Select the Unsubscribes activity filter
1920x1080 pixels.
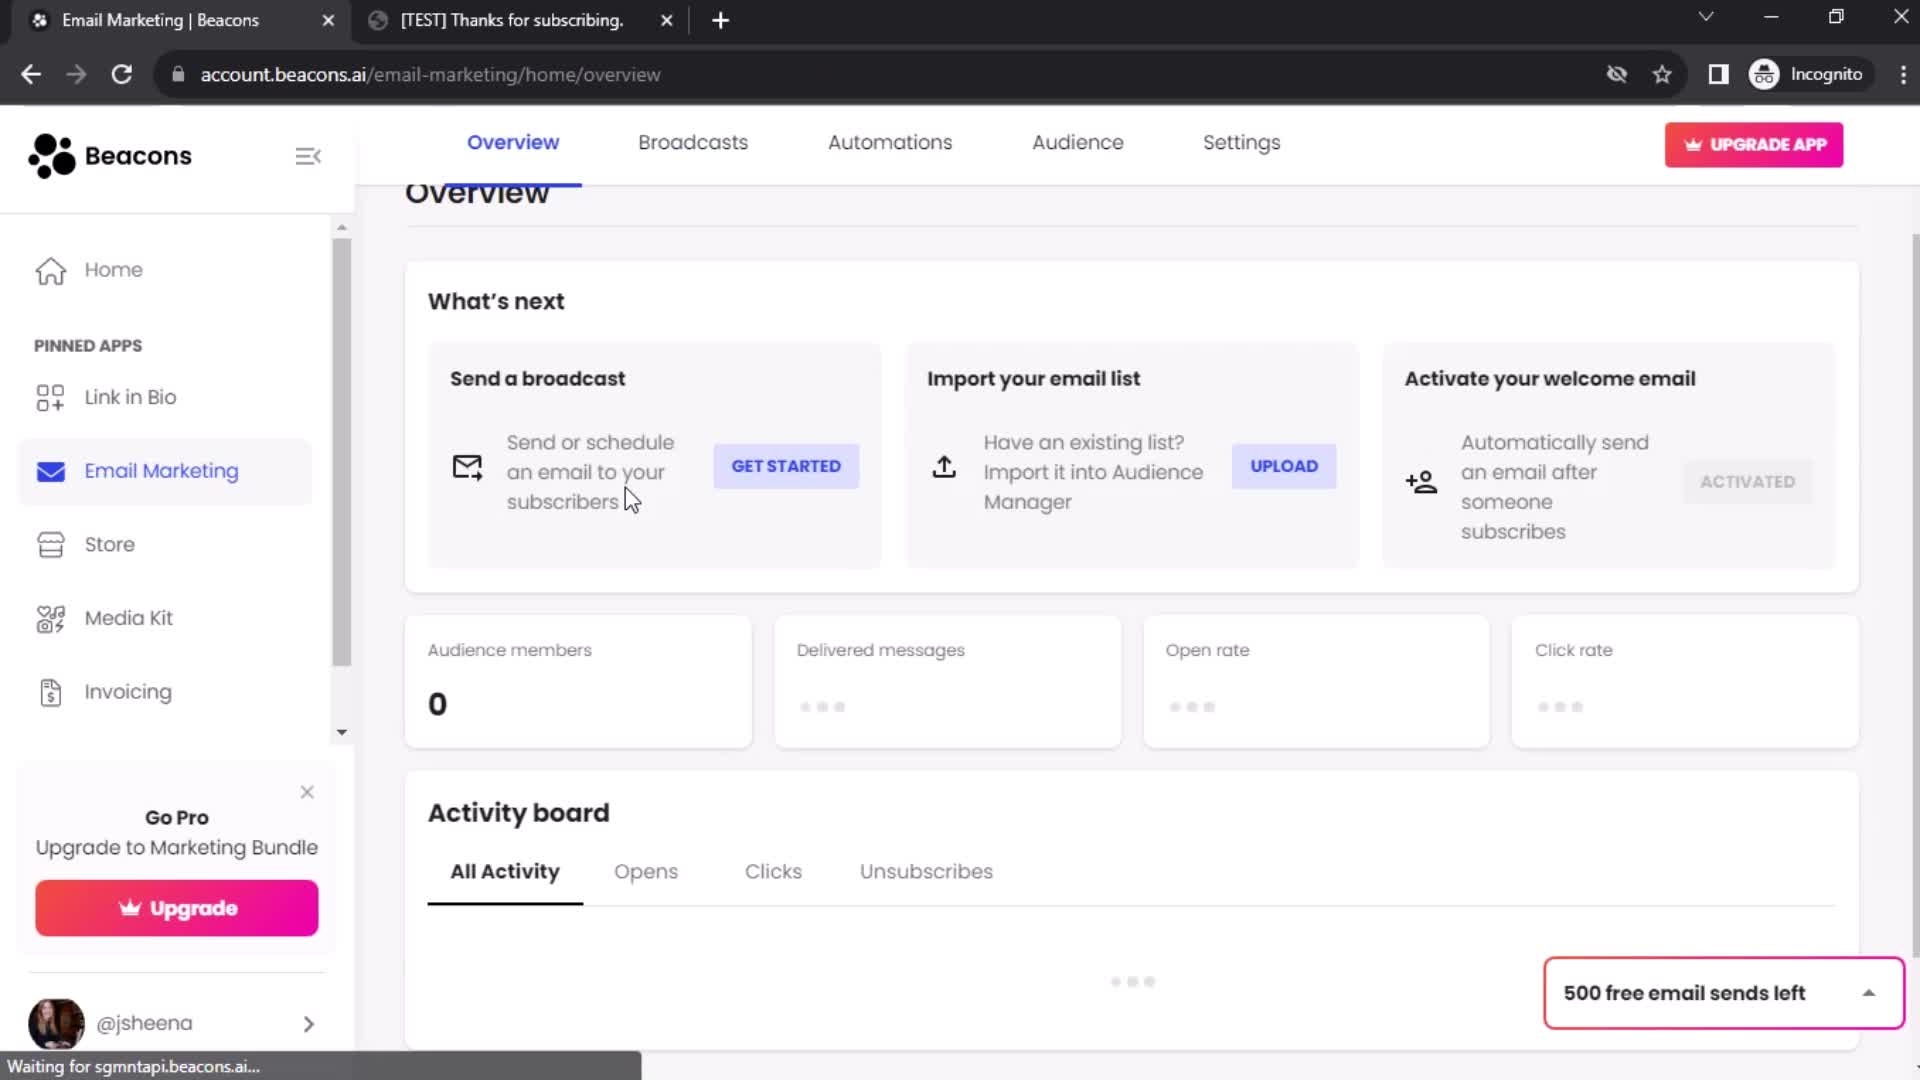point(927,870)
